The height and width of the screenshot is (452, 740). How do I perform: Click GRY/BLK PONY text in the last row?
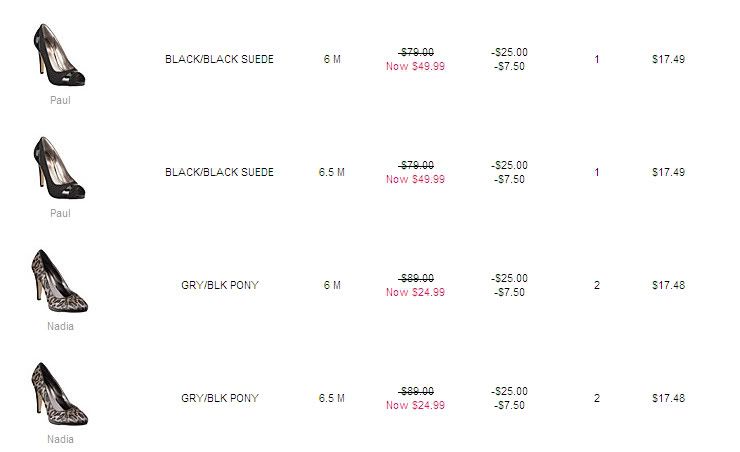[x=219, y=398]
